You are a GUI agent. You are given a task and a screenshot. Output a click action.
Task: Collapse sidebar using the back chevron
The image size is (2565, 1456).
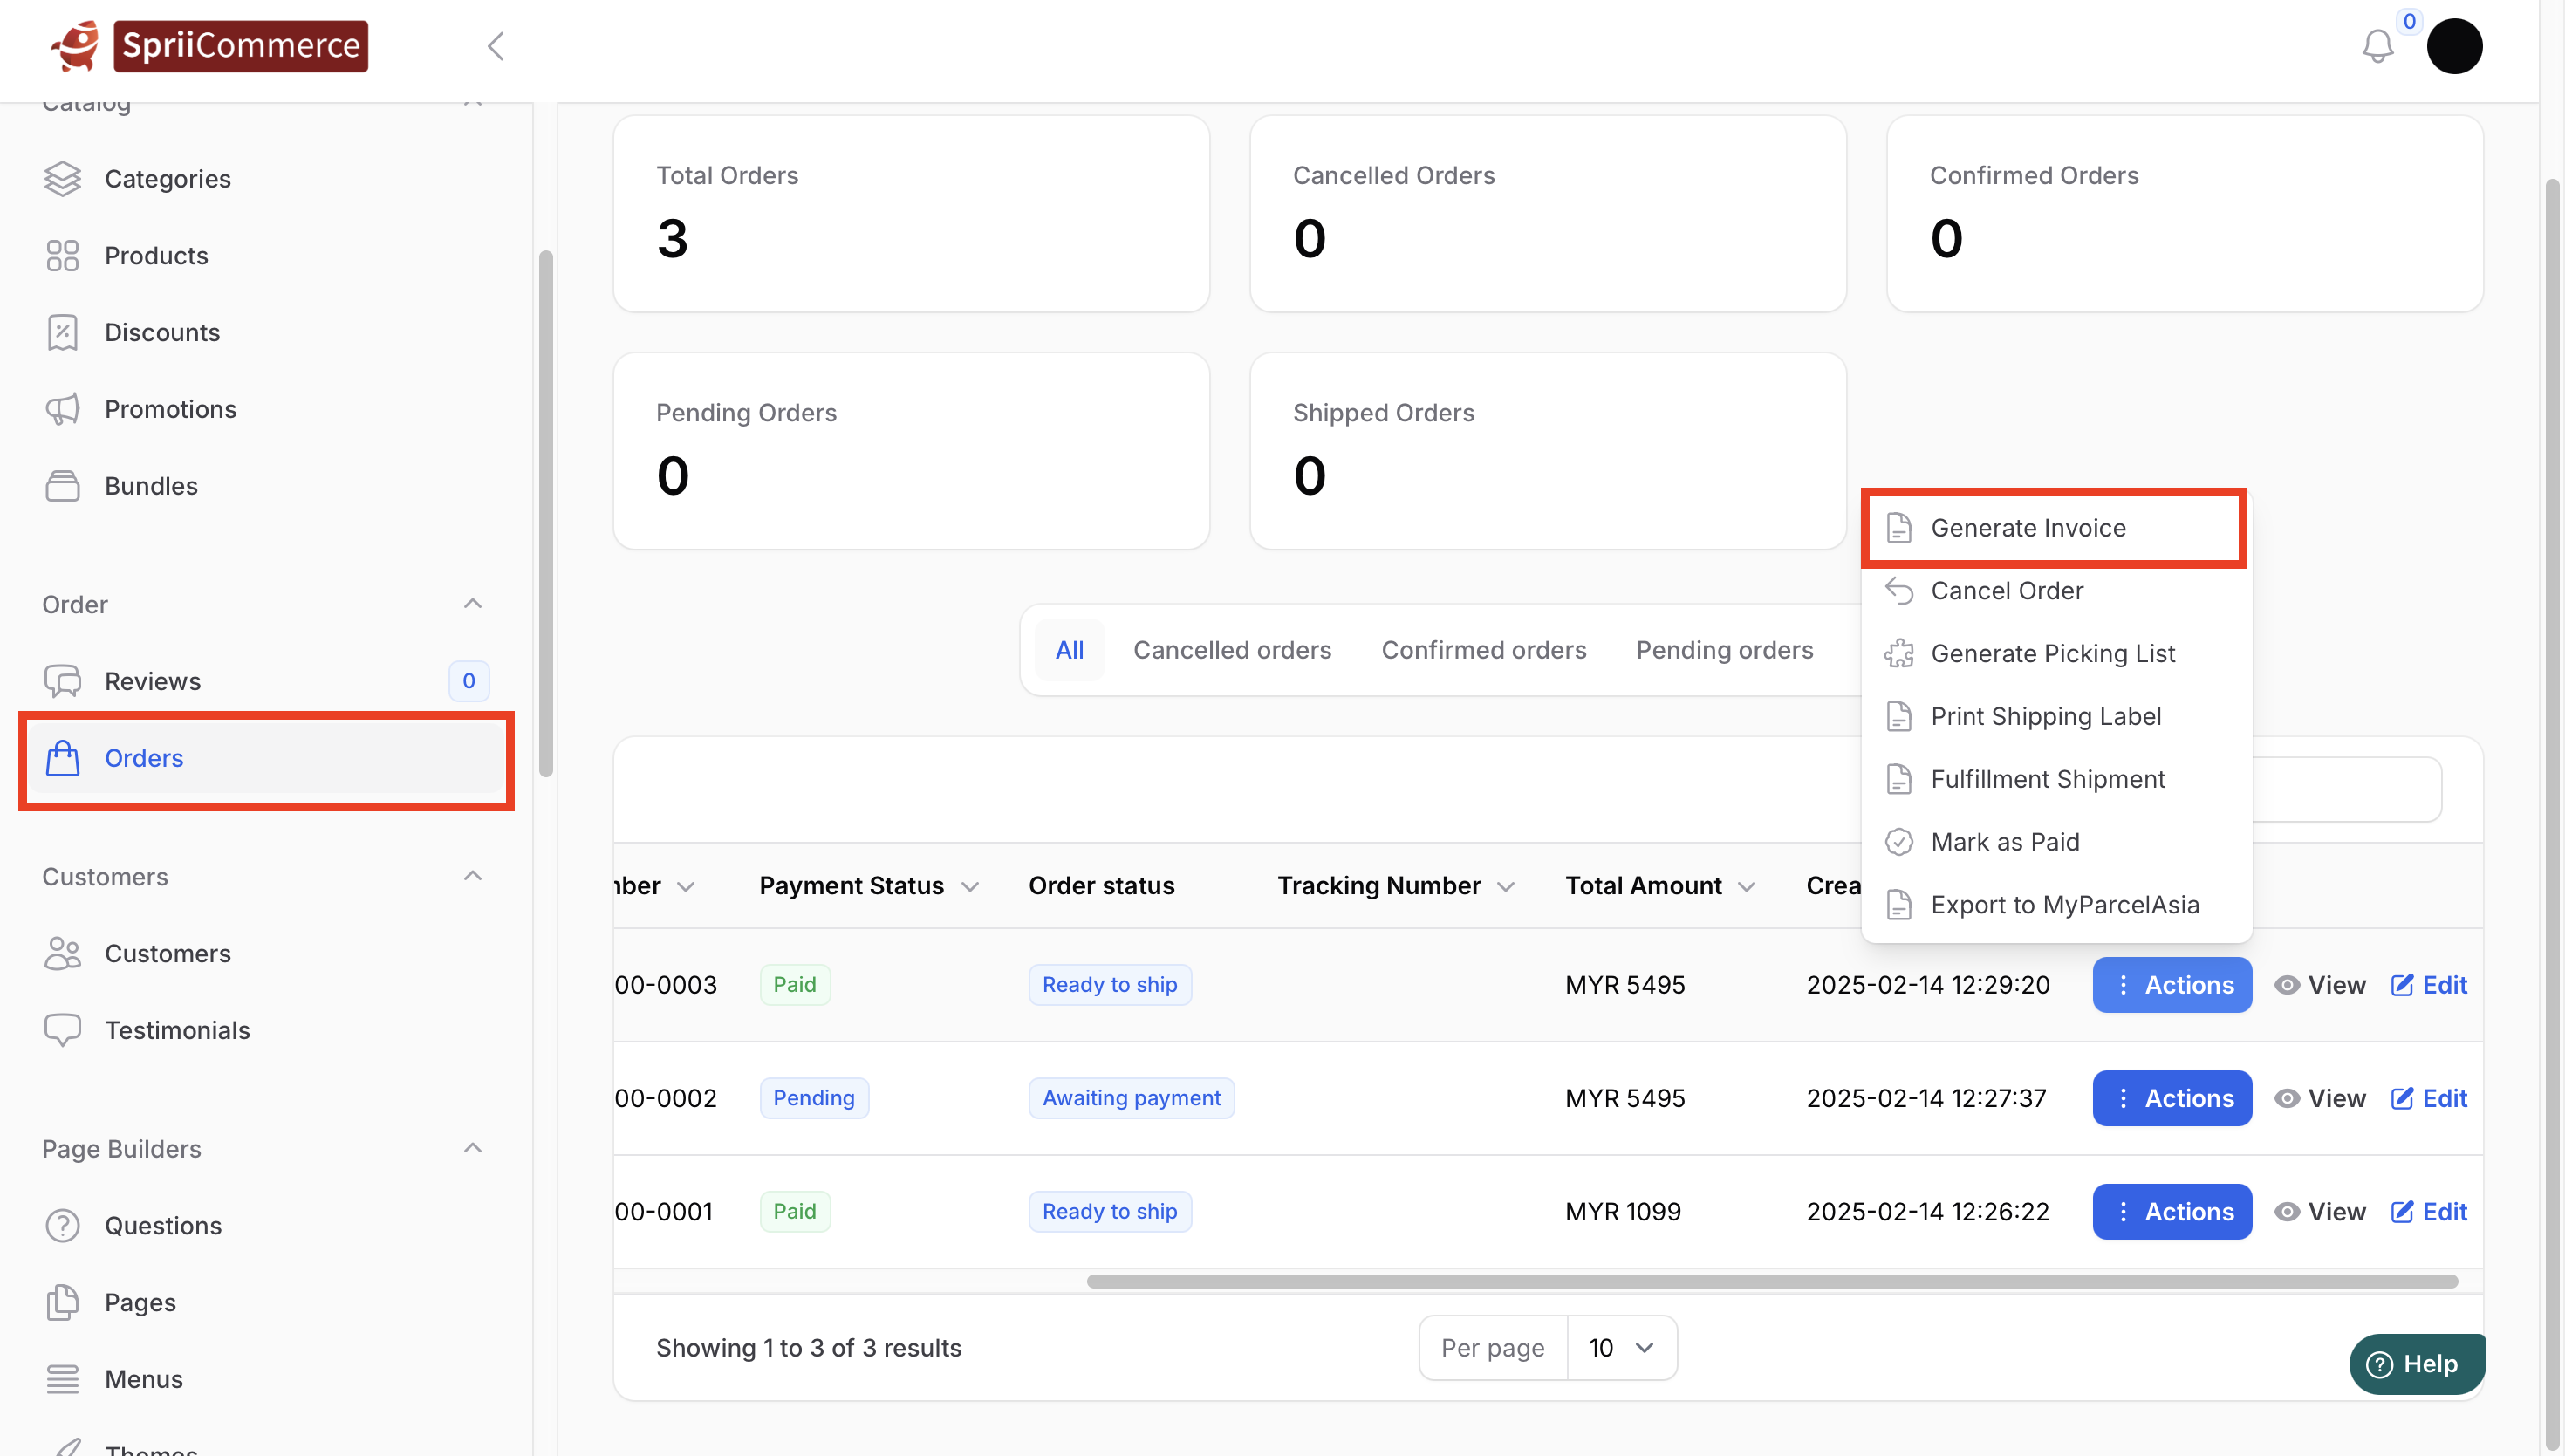pyautogui.click(x=495, y=46)
